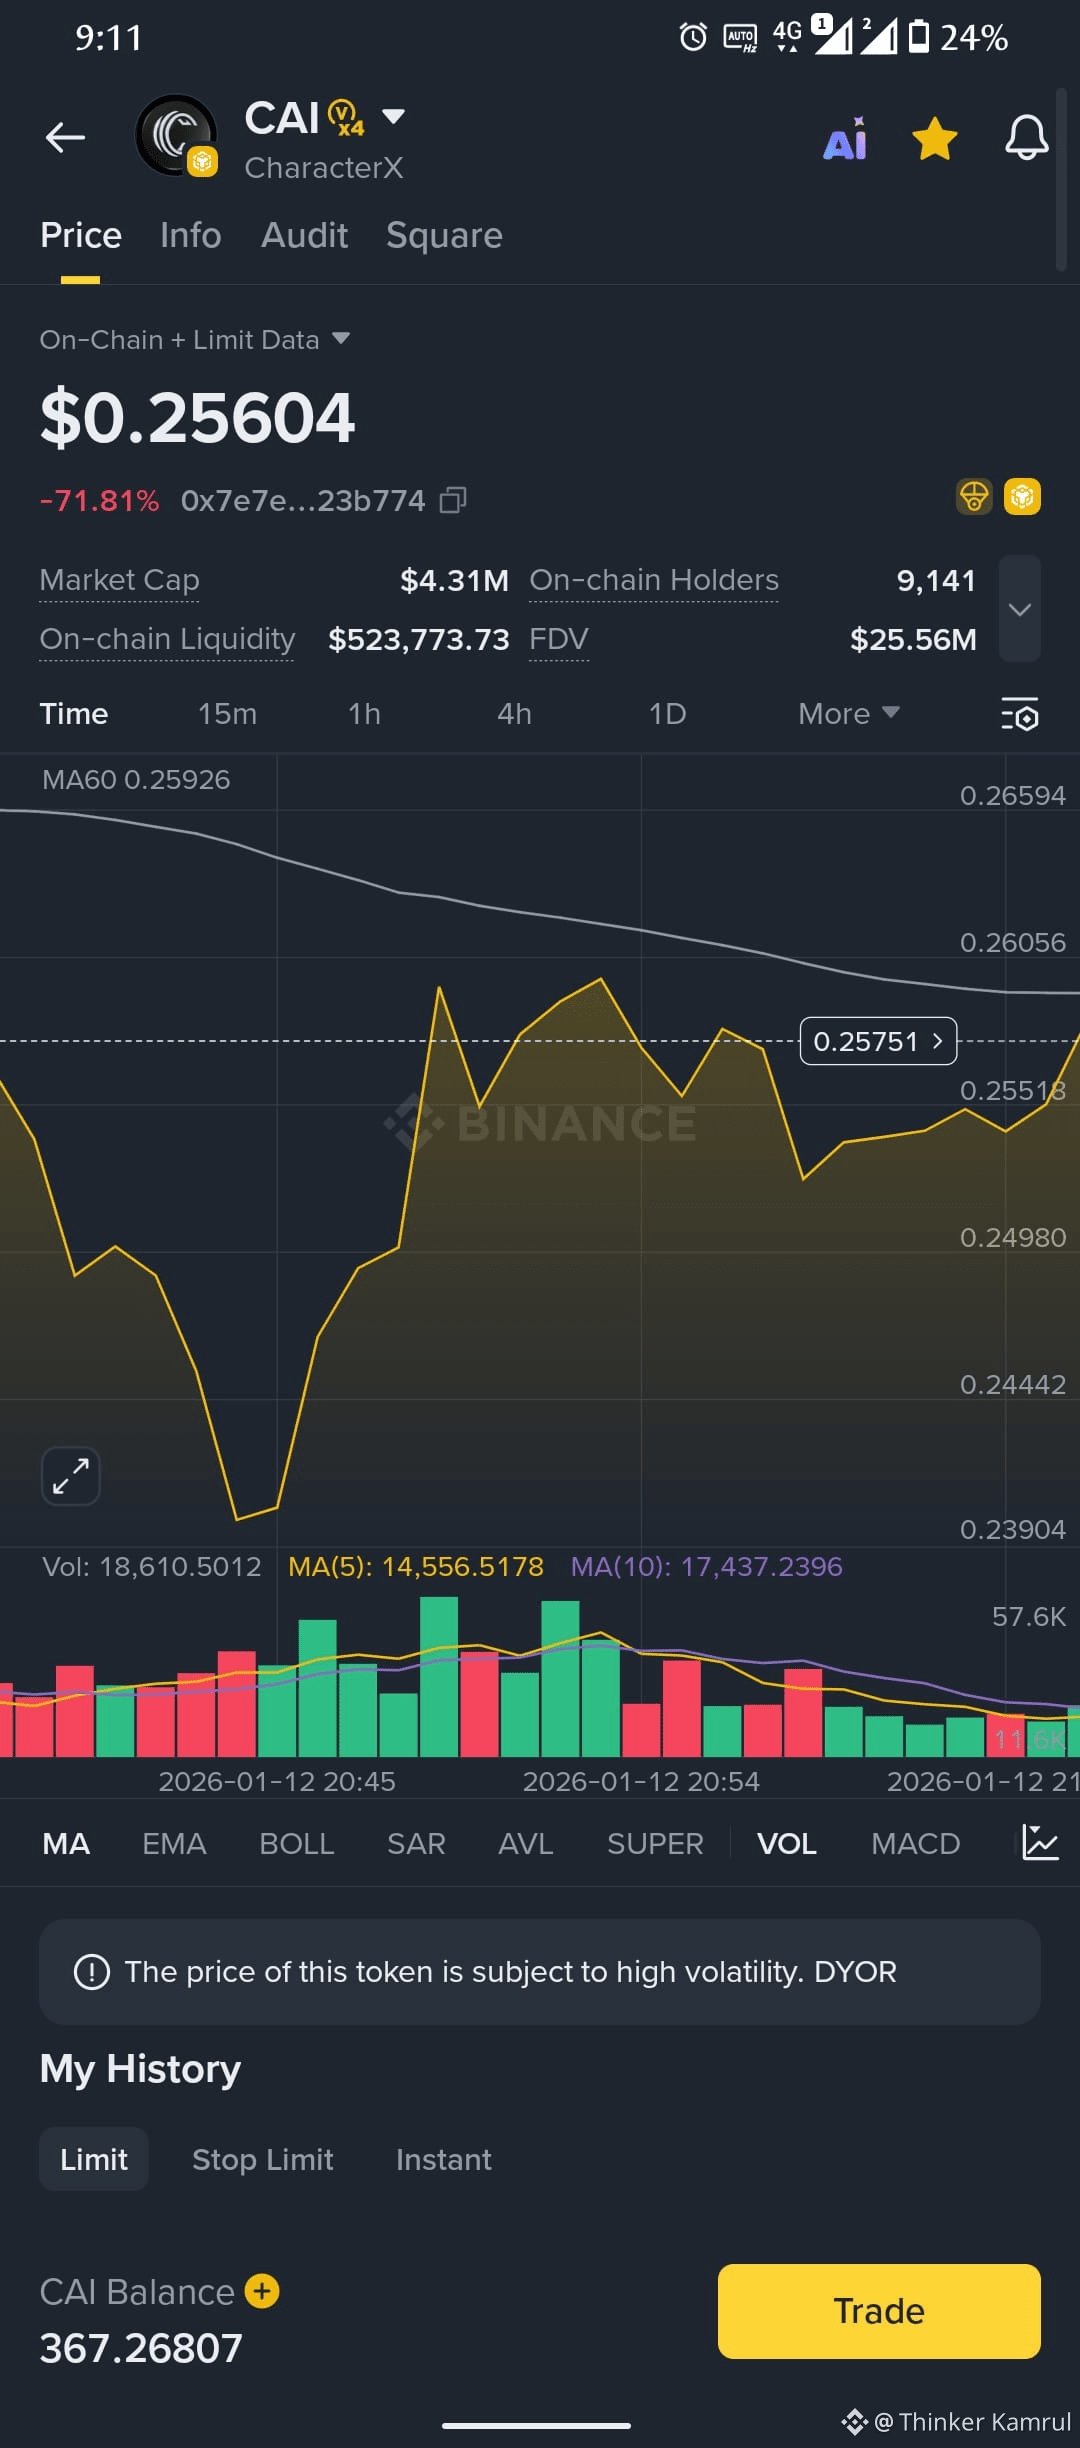Tap the AUTO Hz status icon
The height and width of the screenshot is (2448, 1080).
click(740, 38)
